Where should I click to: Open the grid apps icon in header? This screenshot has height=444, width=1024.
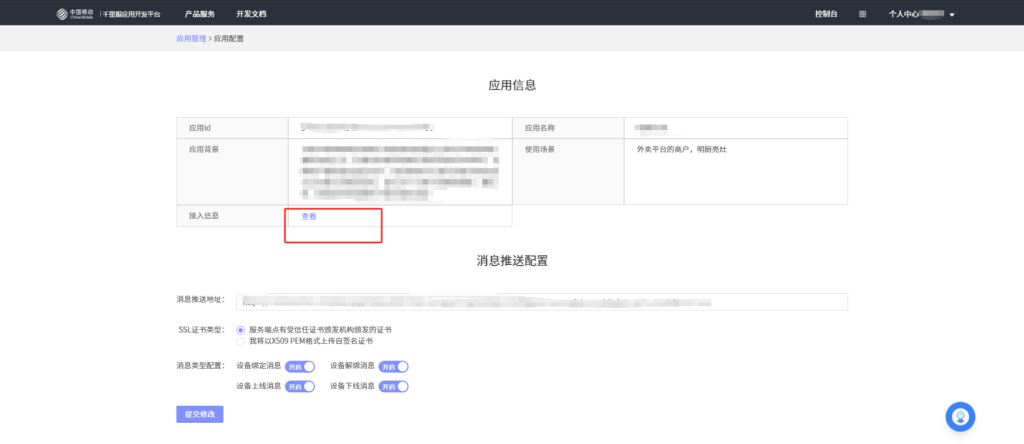(863, 14)
